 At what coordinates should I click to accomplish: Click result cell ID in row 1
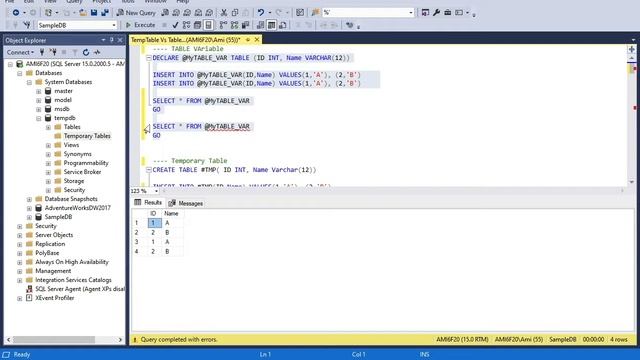[x=154, y=223]
